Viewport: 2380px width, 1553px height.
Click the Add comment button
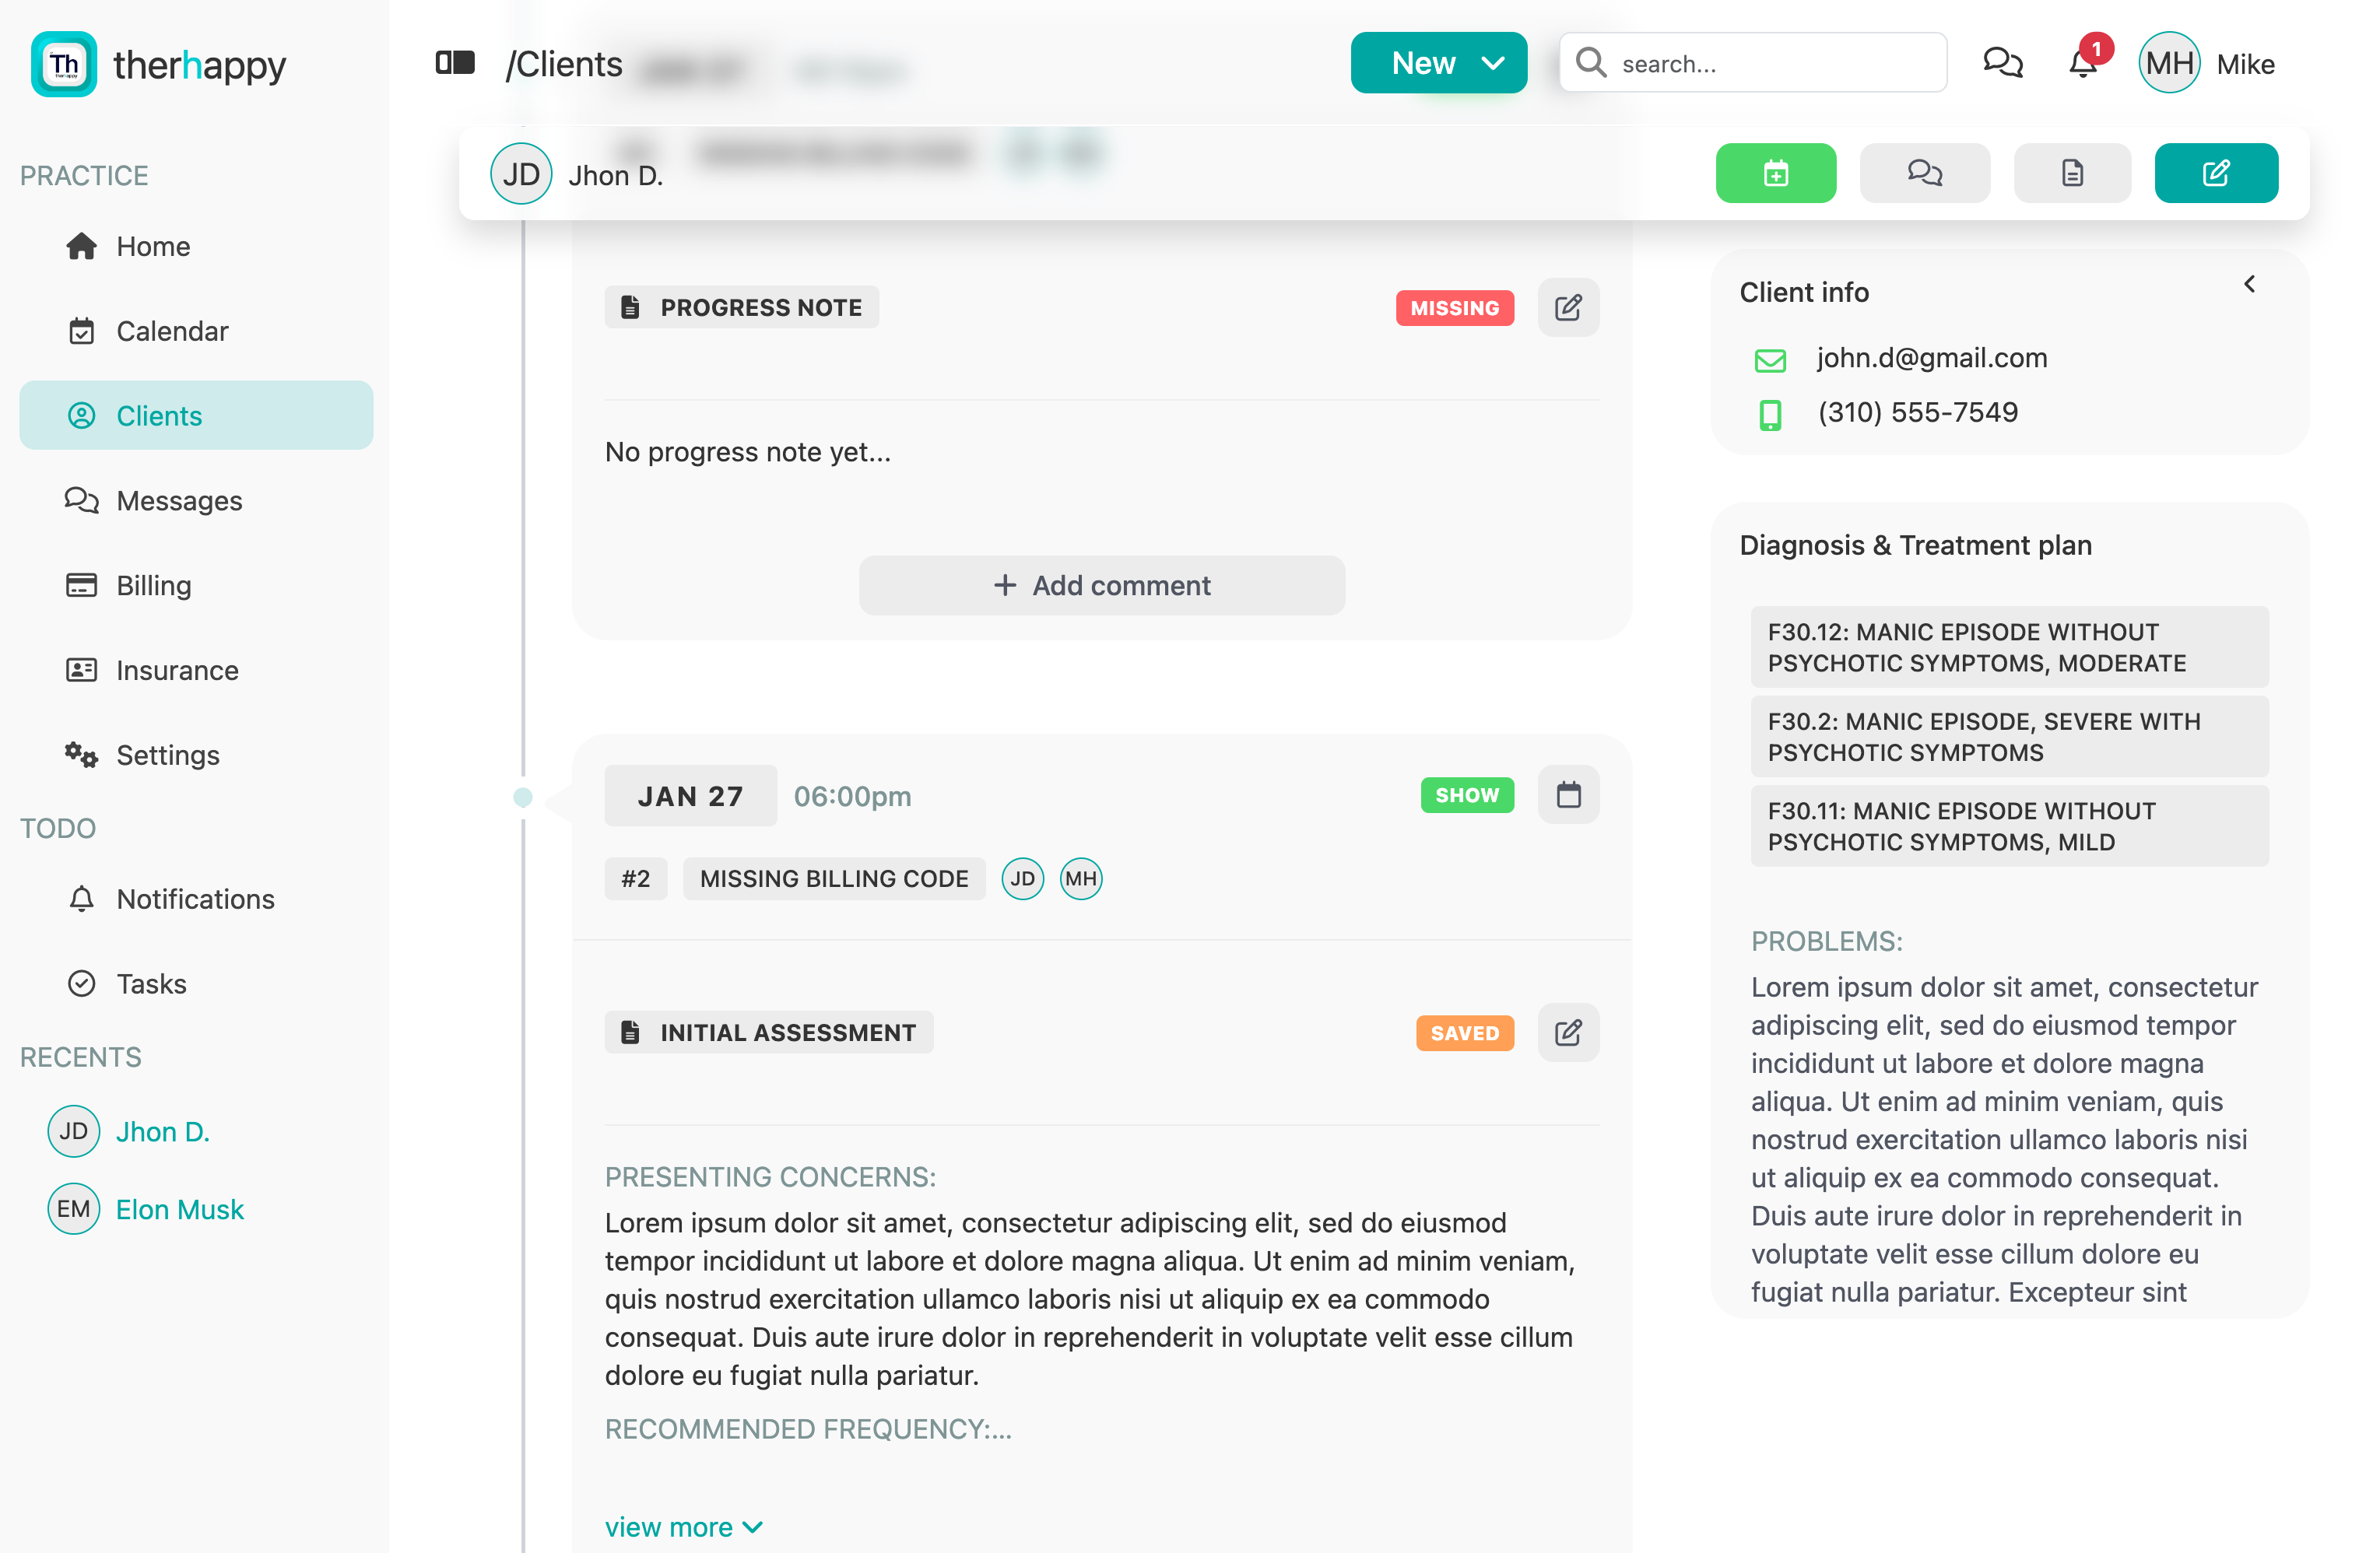coord(1101,585)
